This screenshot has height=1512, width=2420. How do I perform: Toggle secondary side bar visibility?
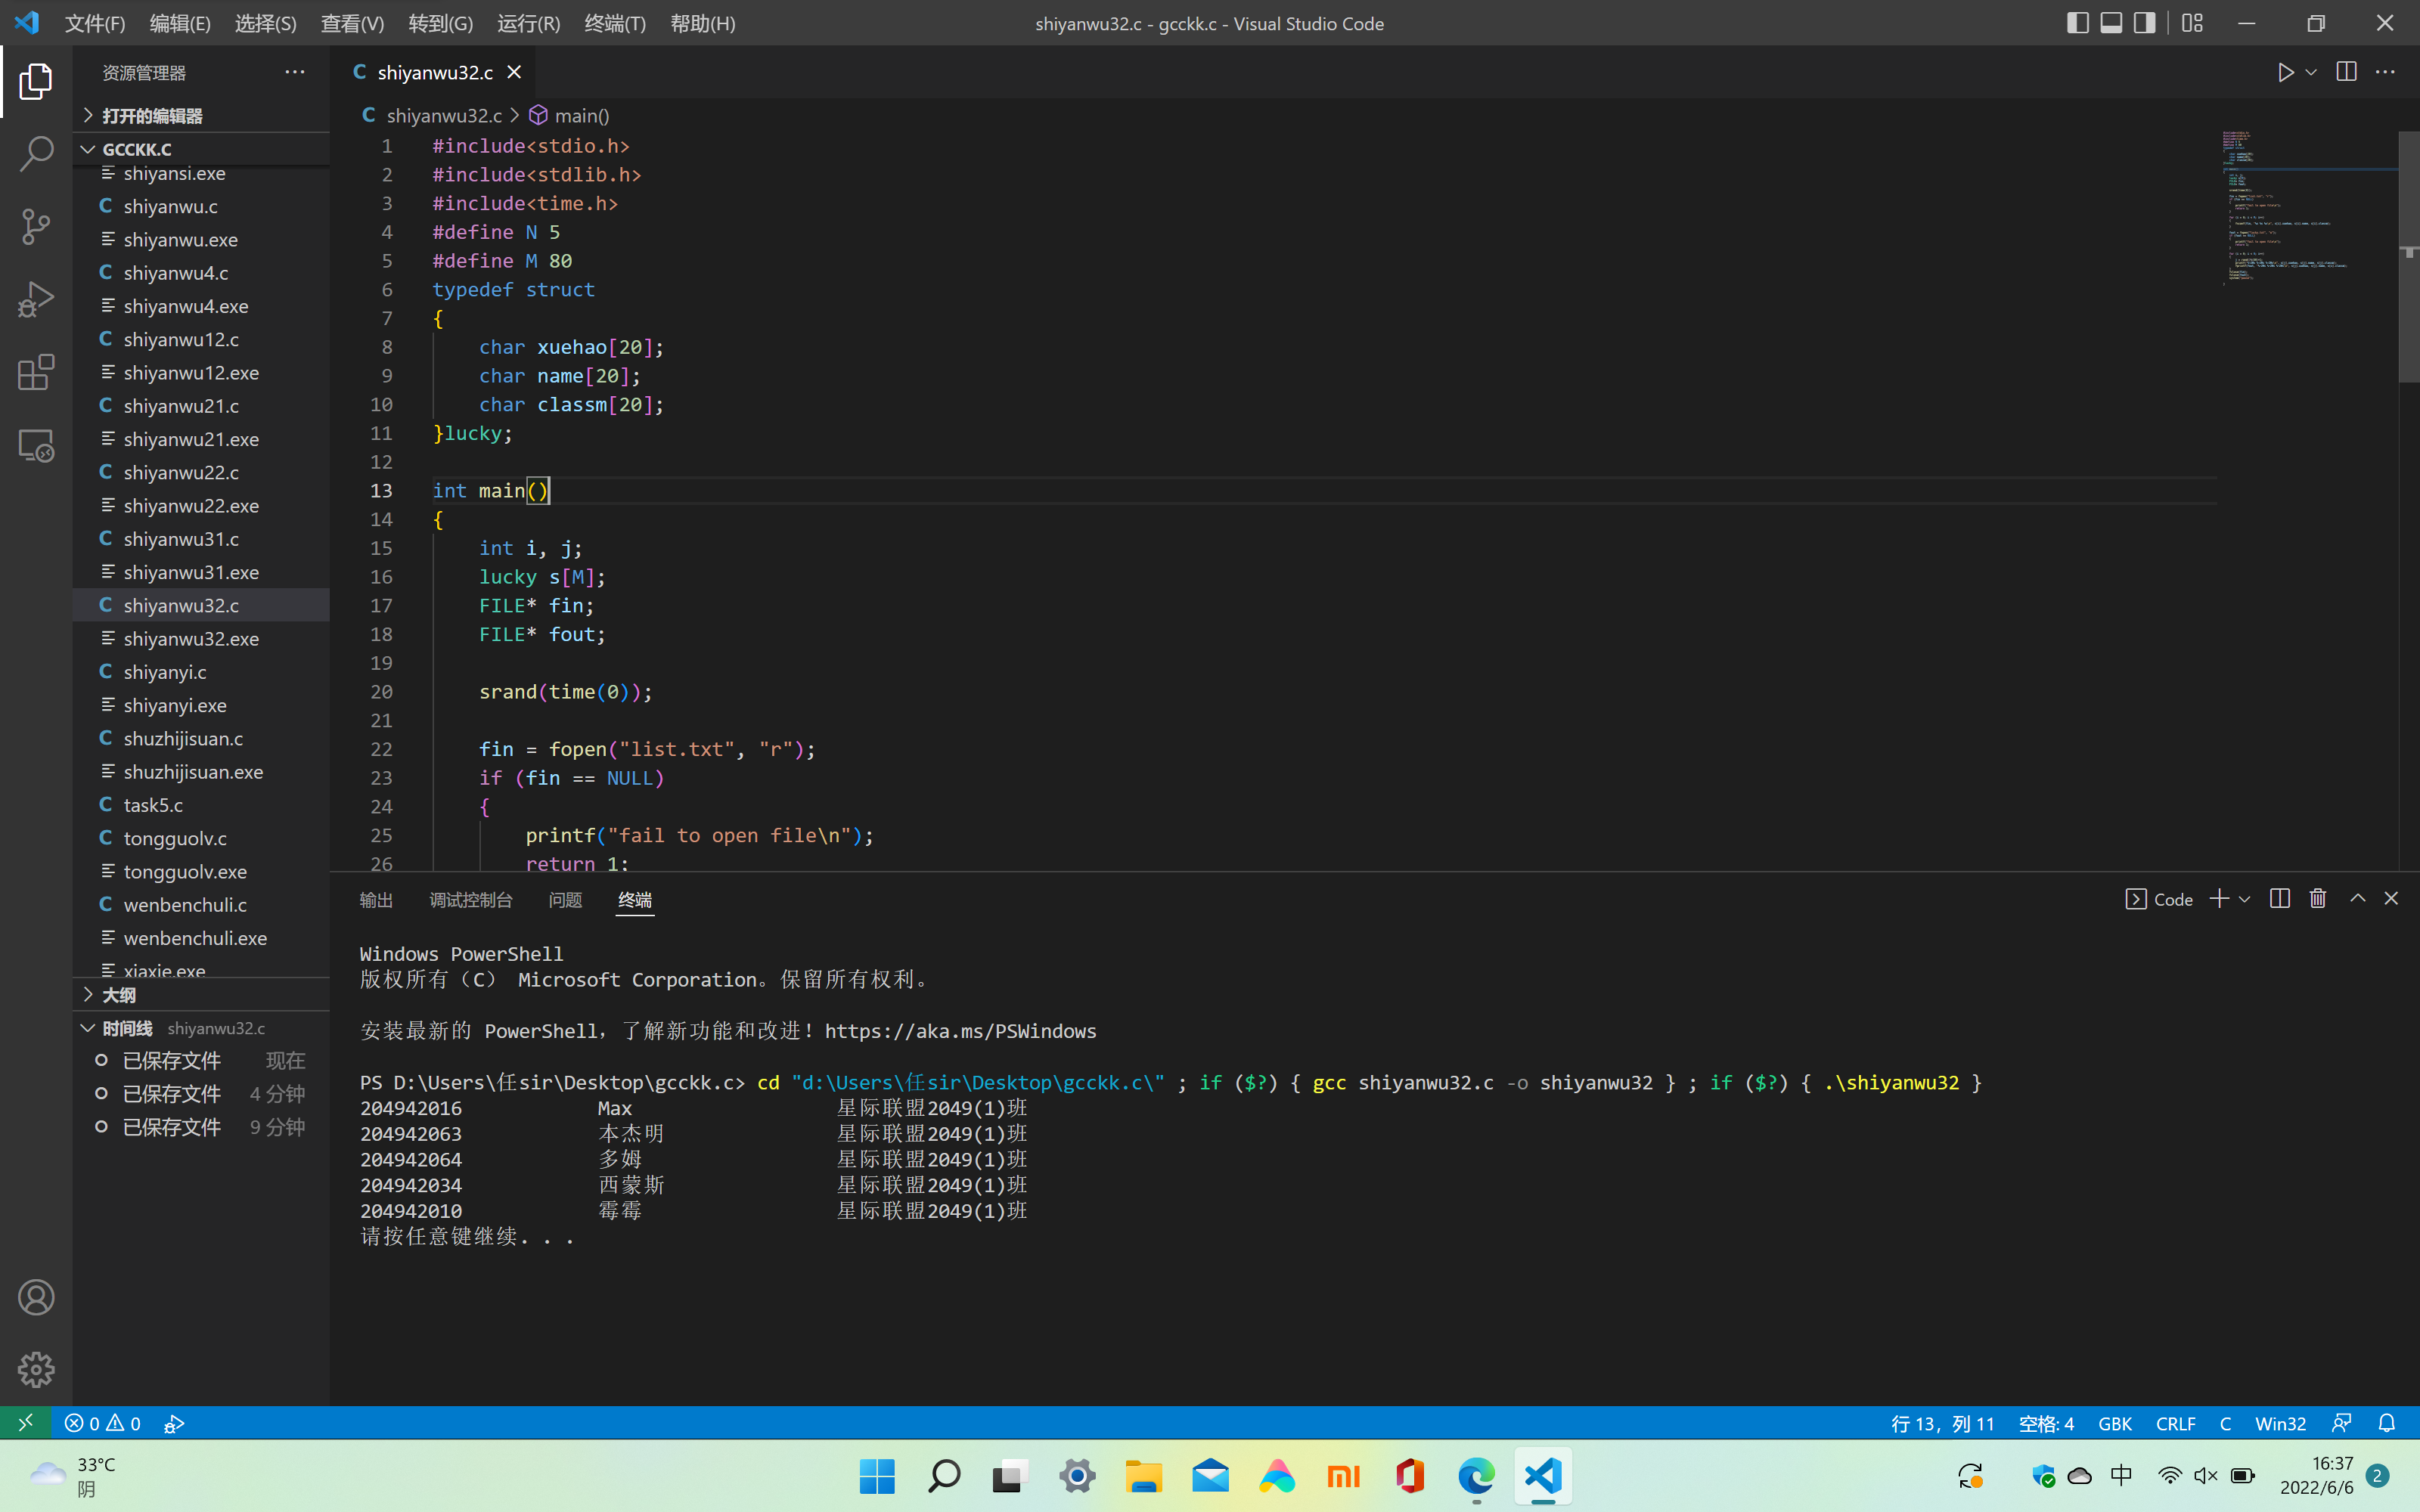point(2144,23)
